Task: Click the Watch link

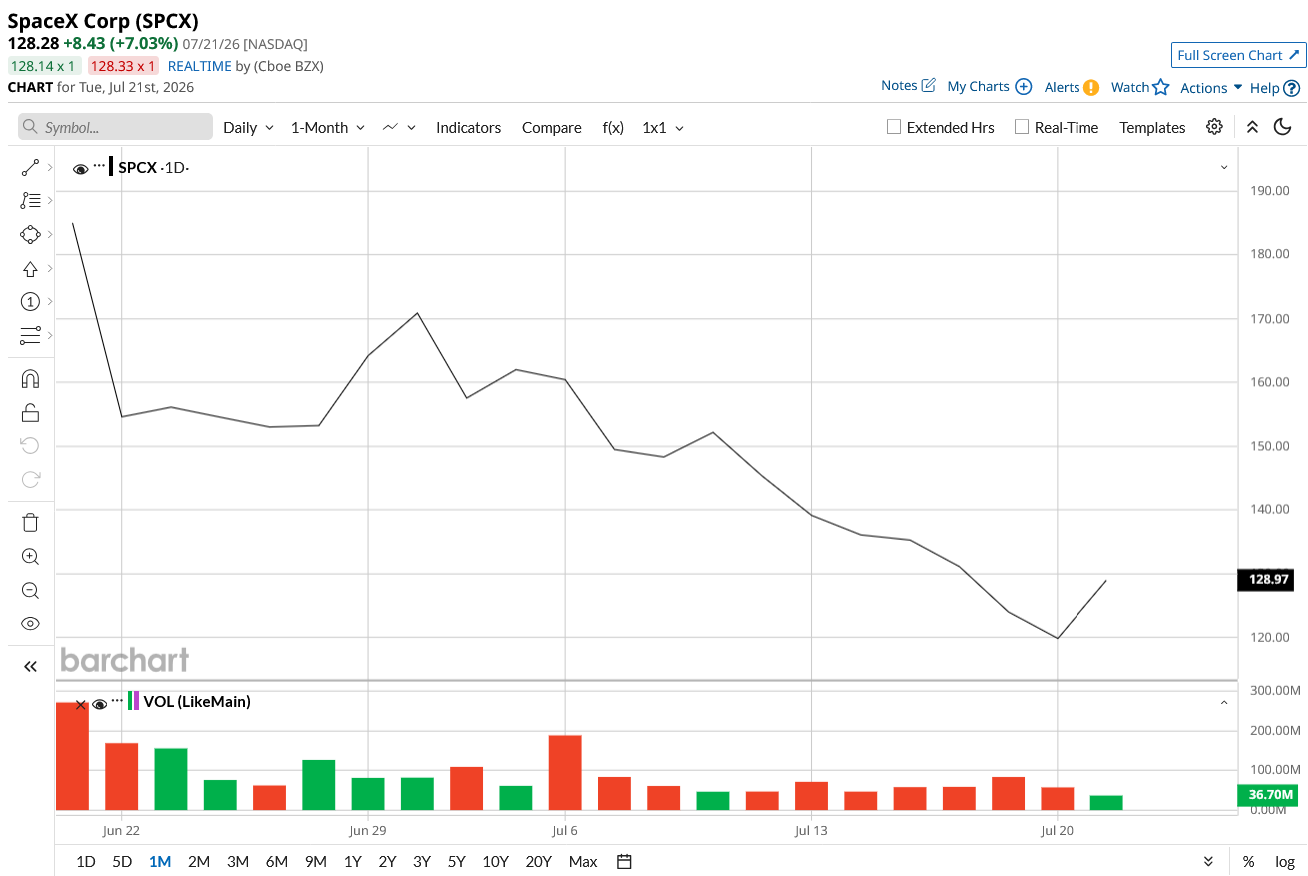Action: coord(1130,87)
